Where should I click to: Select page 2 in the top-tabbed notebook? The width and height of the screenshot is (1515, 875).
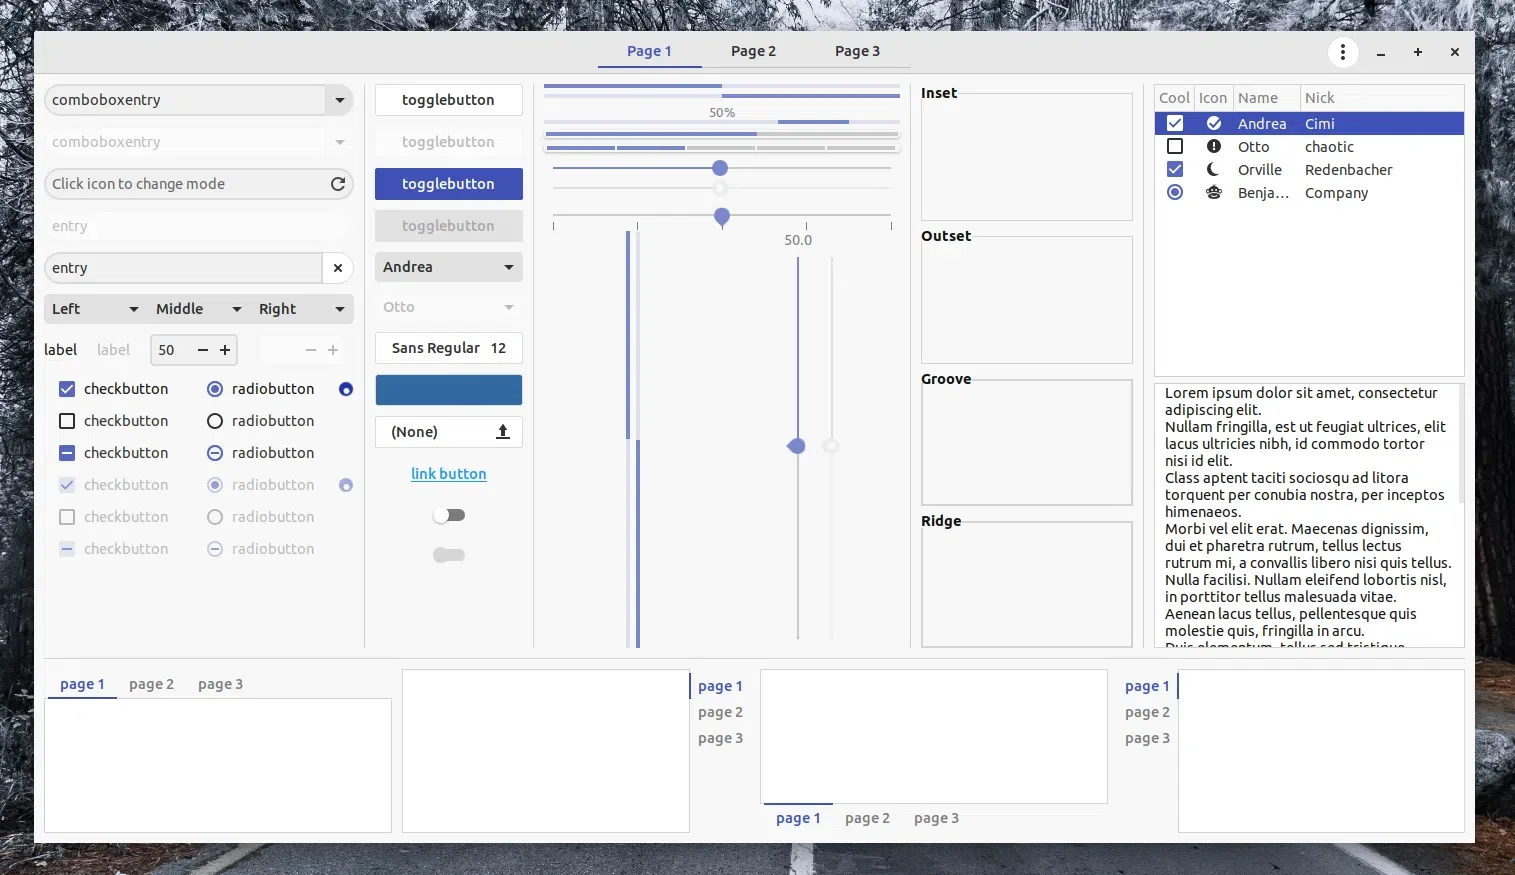click(x=151, y=684)
